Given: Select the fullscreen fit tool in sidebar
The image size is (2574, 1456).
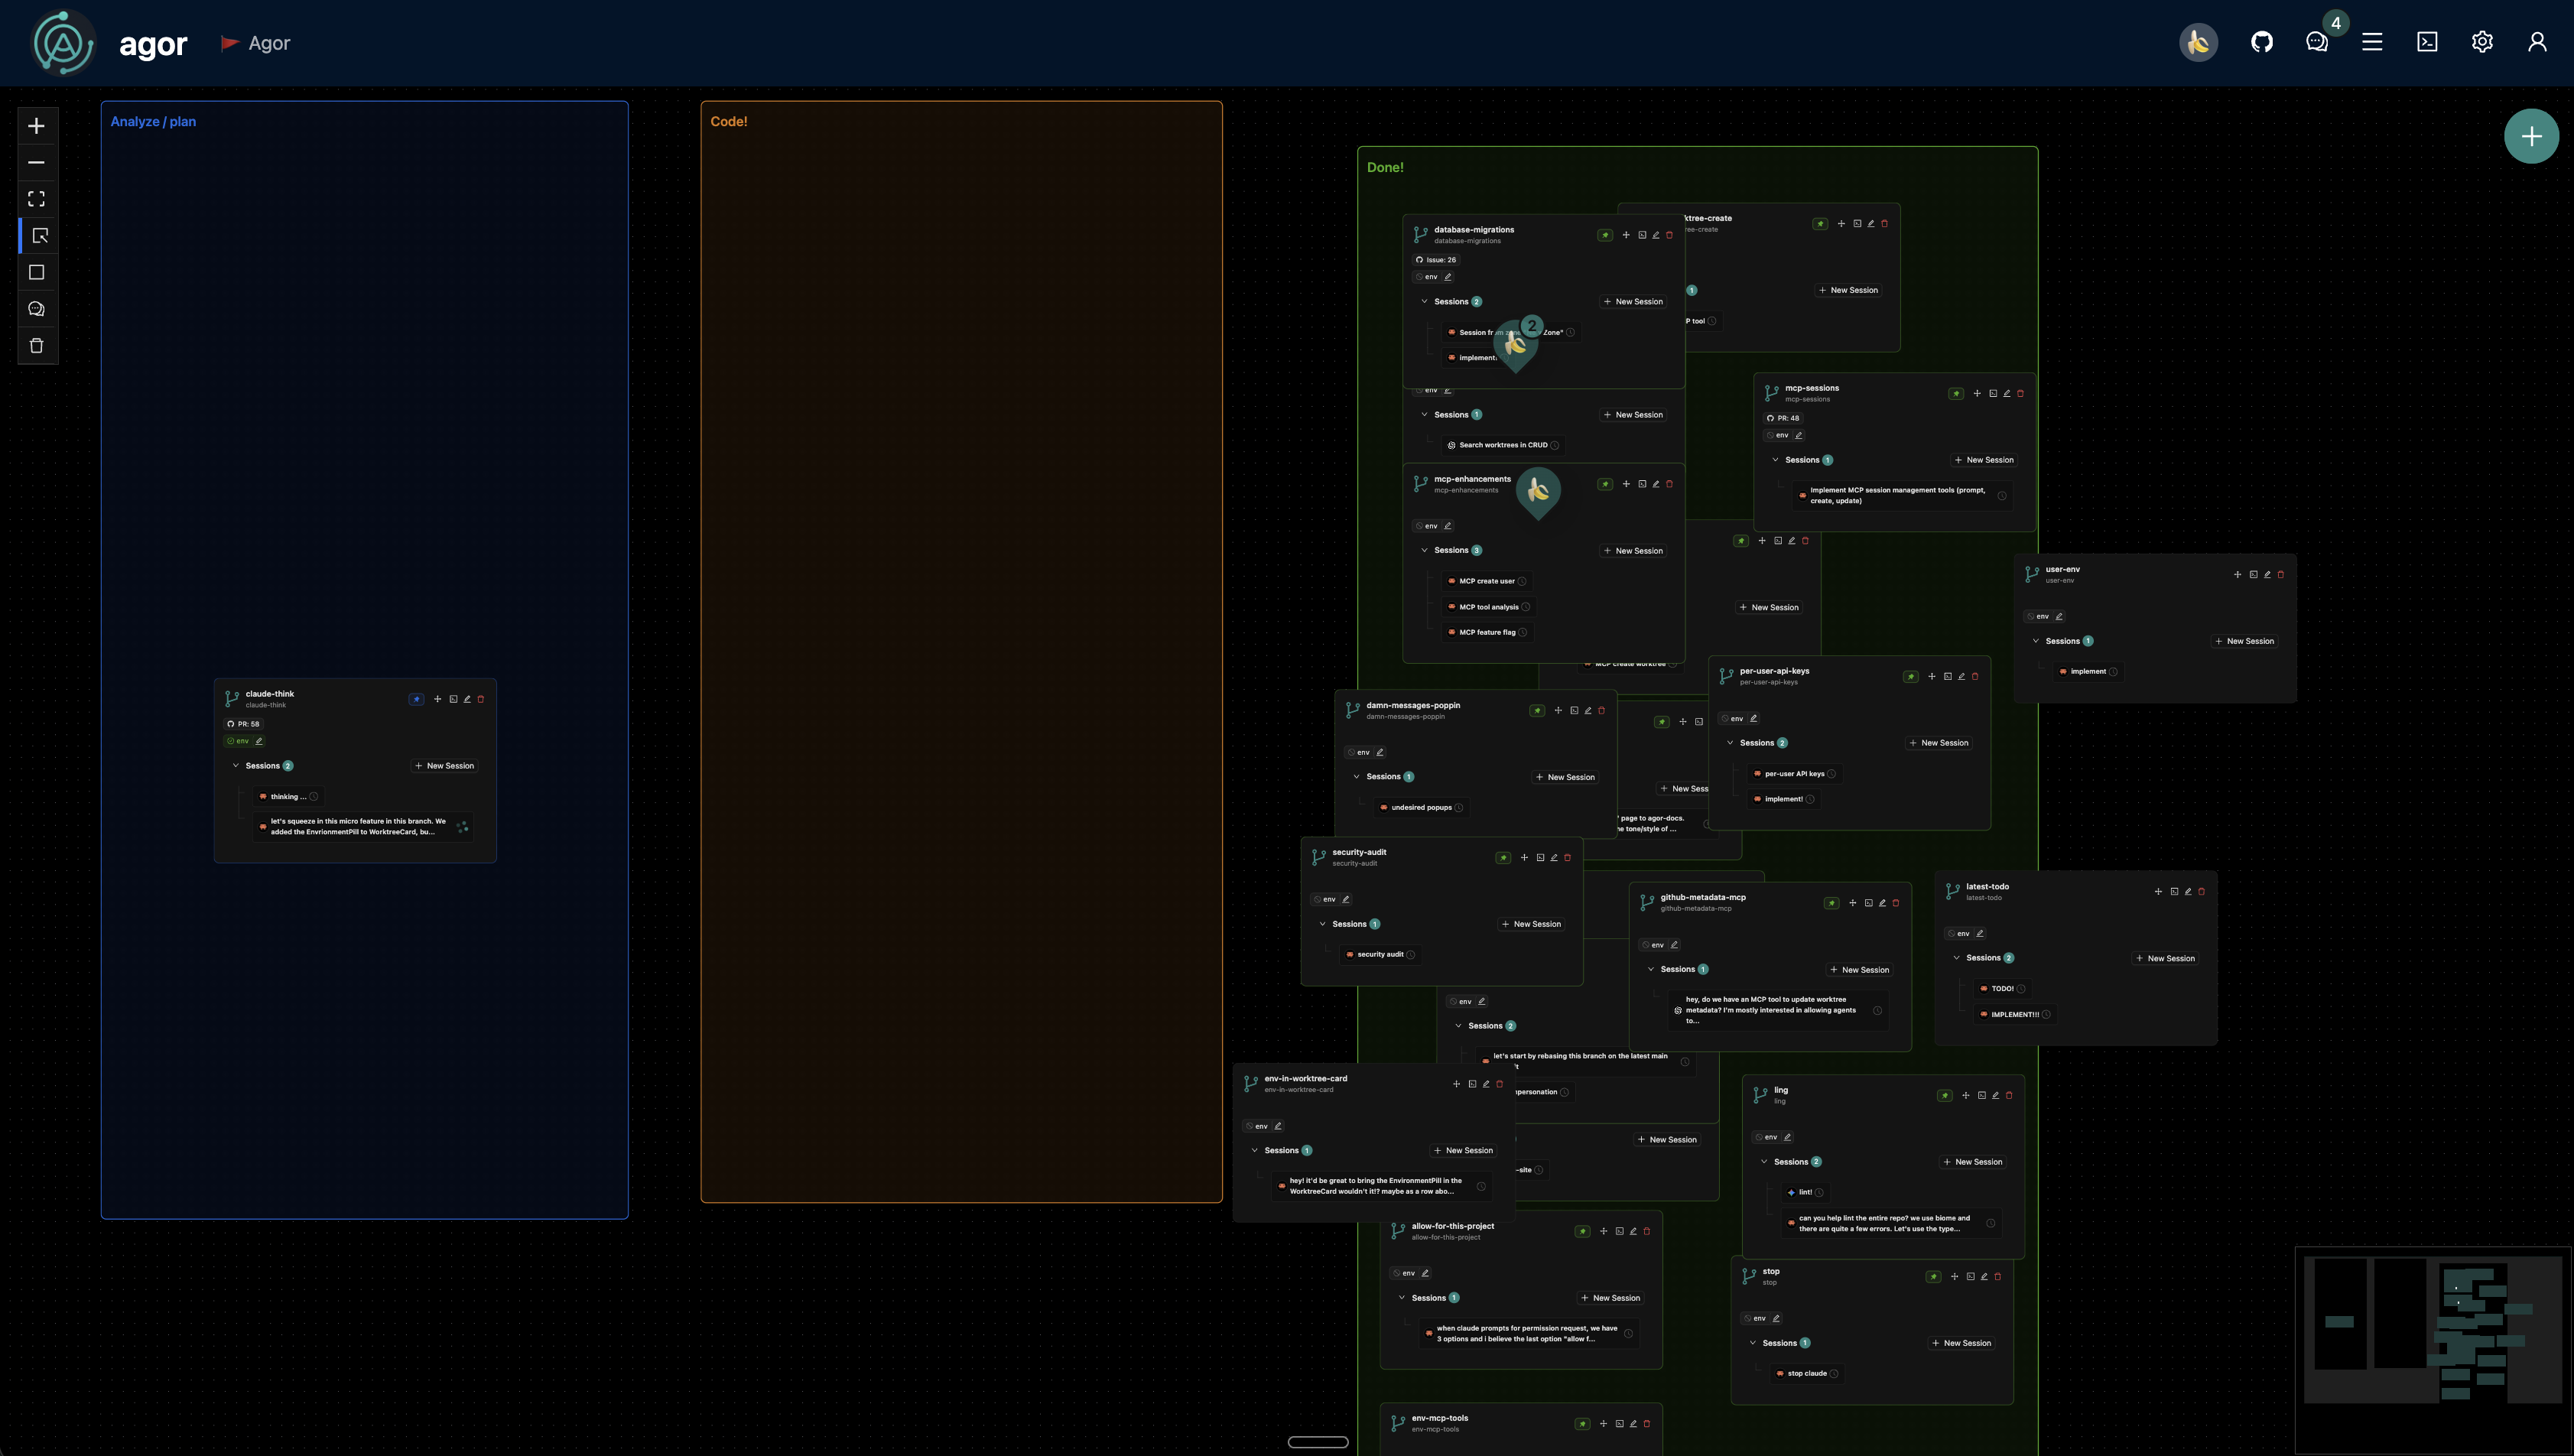Looking at the screenshot, I should (x=36, y=198).
